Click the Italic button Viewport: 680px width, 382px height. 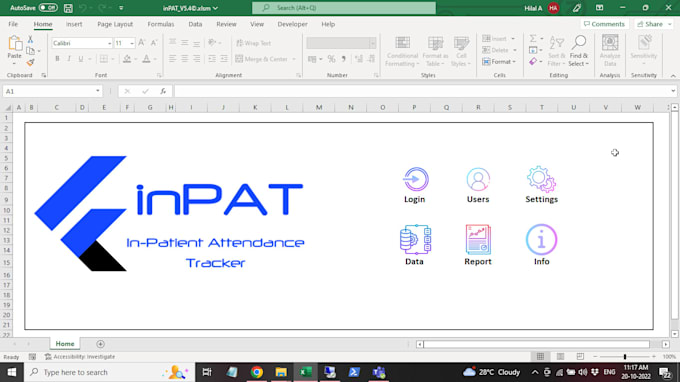click(69, 59)
